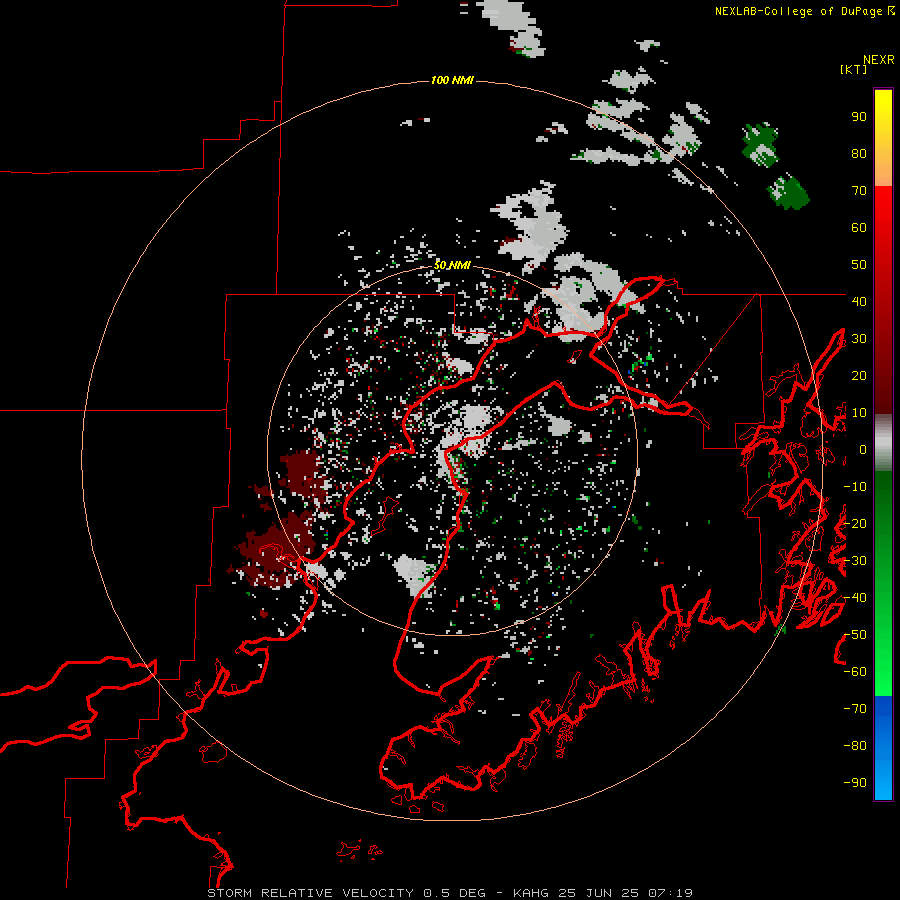Click the KAHG radar site identifier
Screen dimensions: 900x900
pos(530,893)
